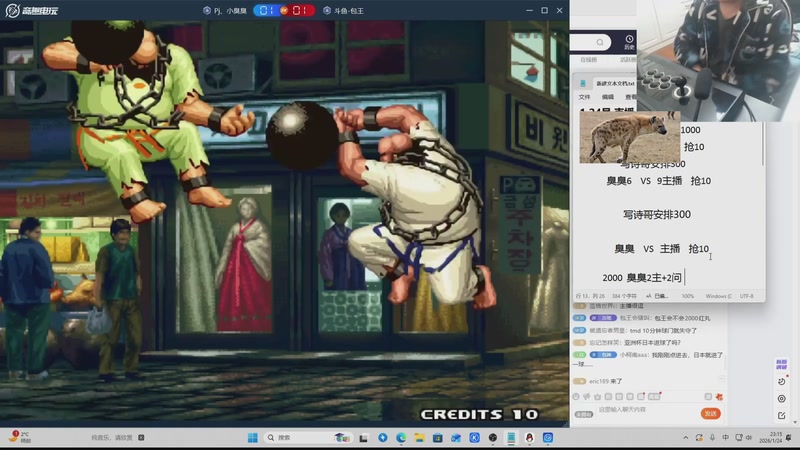
Task: Show hidden system tray icons chevron
Action: (x=686, y=438)
